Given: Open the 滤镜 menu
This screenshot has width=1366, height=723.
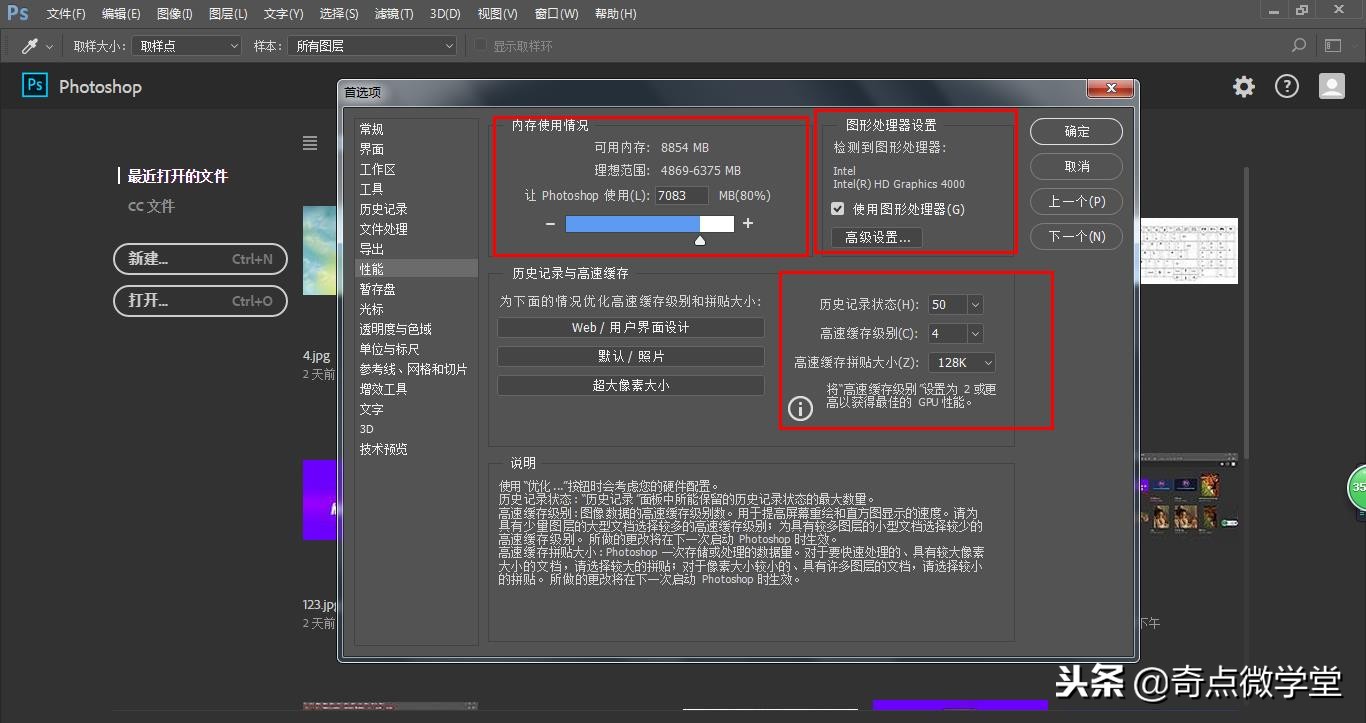Looking at the screenshot, I should pyautogui.click(x=396, y=13).
